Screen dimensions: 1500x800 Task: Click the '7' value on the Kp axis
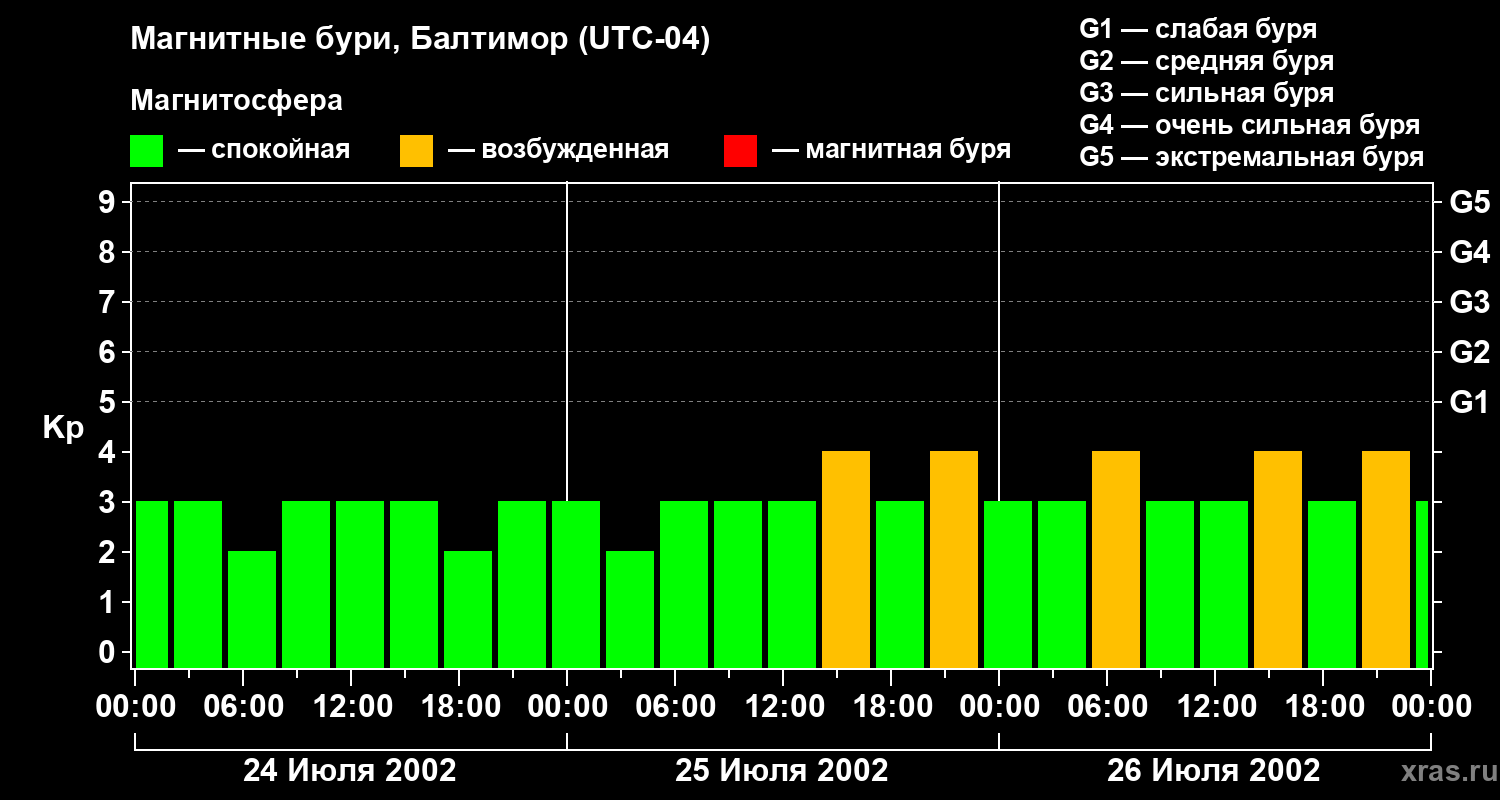[109, 302]
